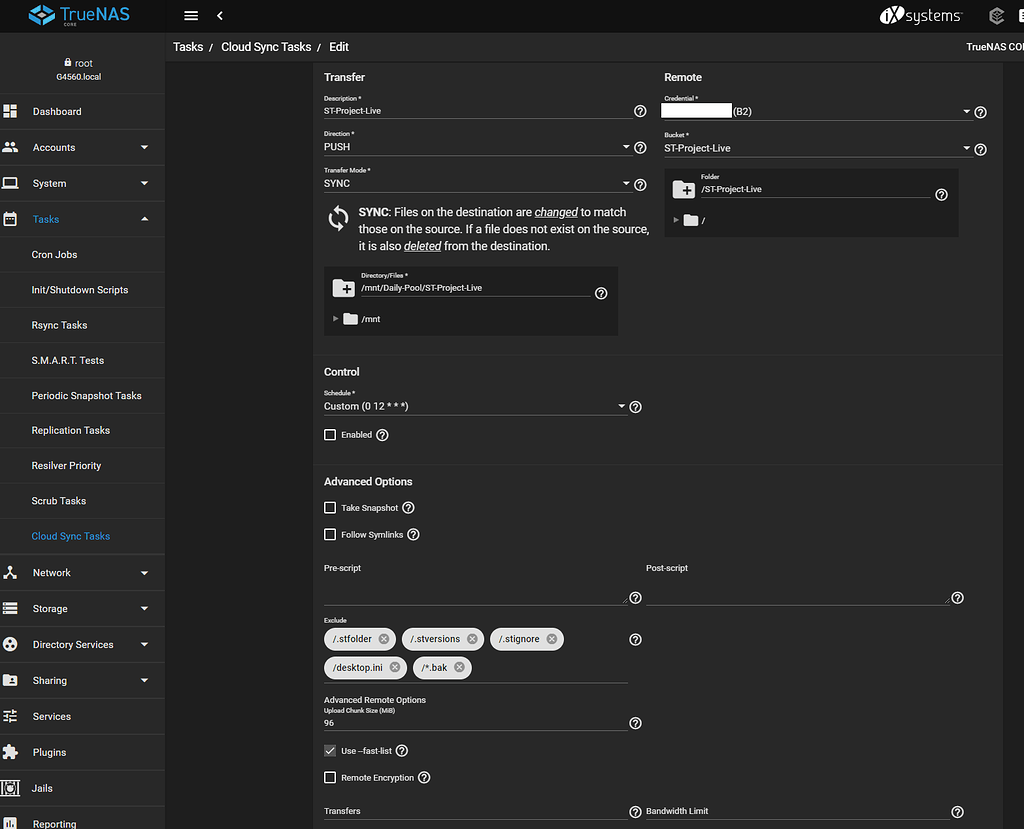Uncheck the Use --fast-list option
Viewport: 1024px width, 829px height.
329,750
